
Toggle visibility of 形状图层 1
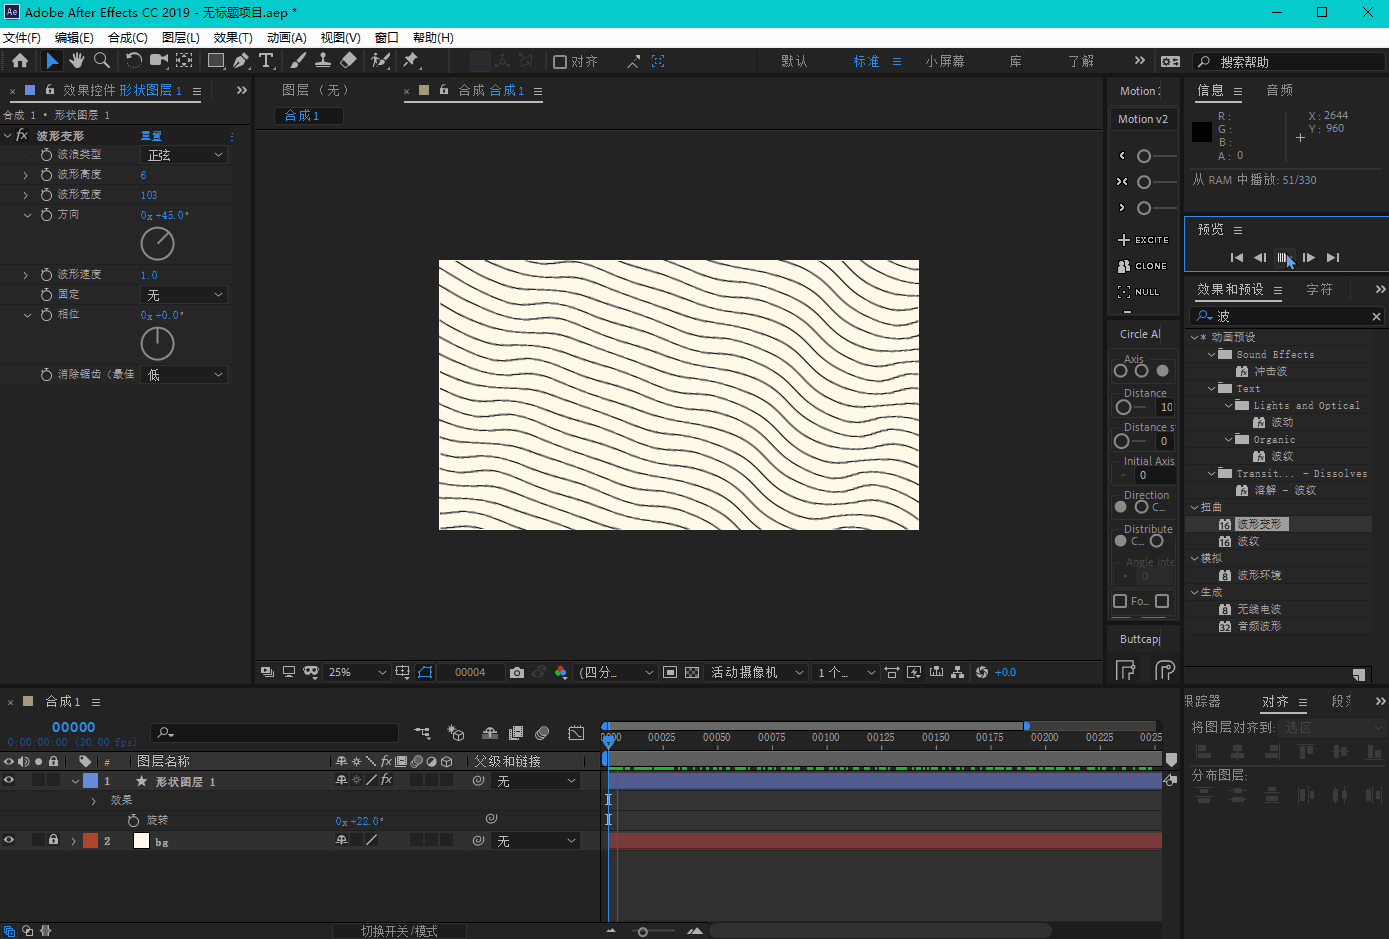coord(9,780)
